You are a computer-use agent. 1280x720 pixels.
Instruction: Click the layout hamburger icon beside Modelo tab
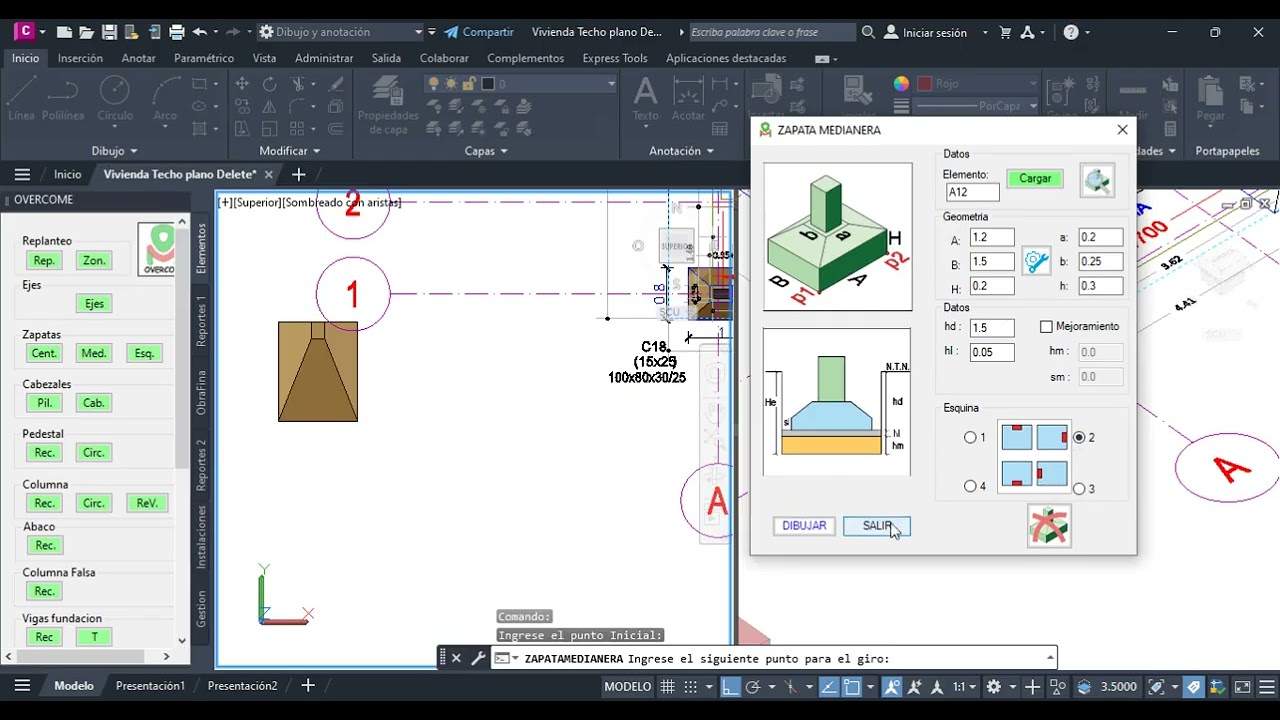point(22,685)
